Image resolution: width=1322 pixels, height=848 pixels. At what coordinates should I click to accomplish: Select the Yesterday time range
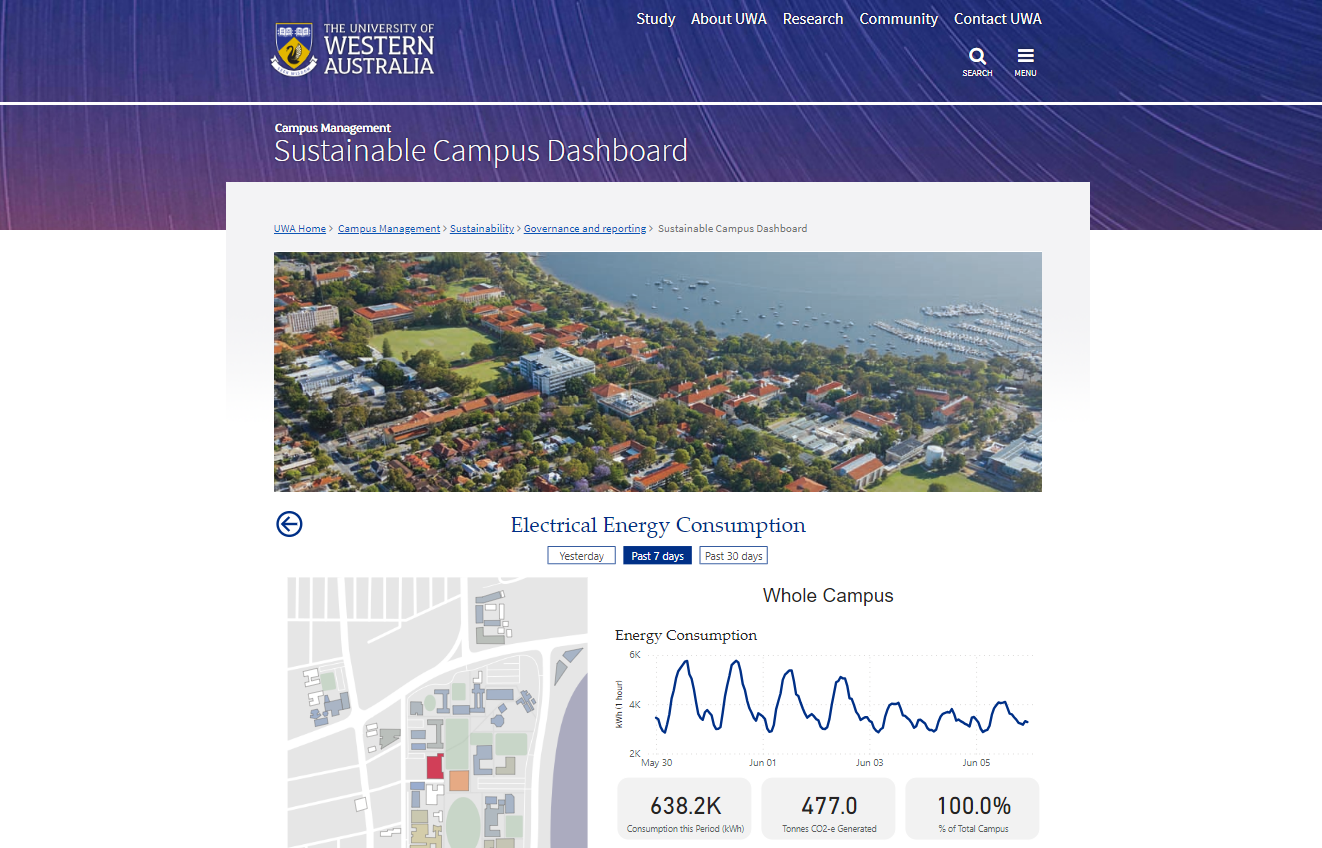pyautogui.click(x=581, y=556)
